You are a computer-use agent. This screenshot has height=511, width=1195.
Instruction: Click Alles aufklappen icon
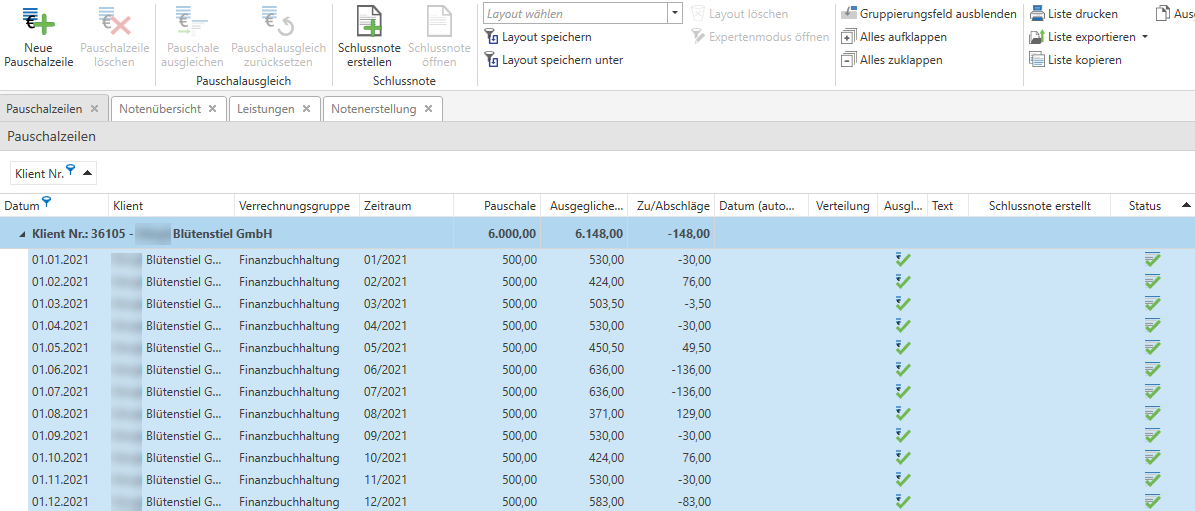(x=849, y=37)
